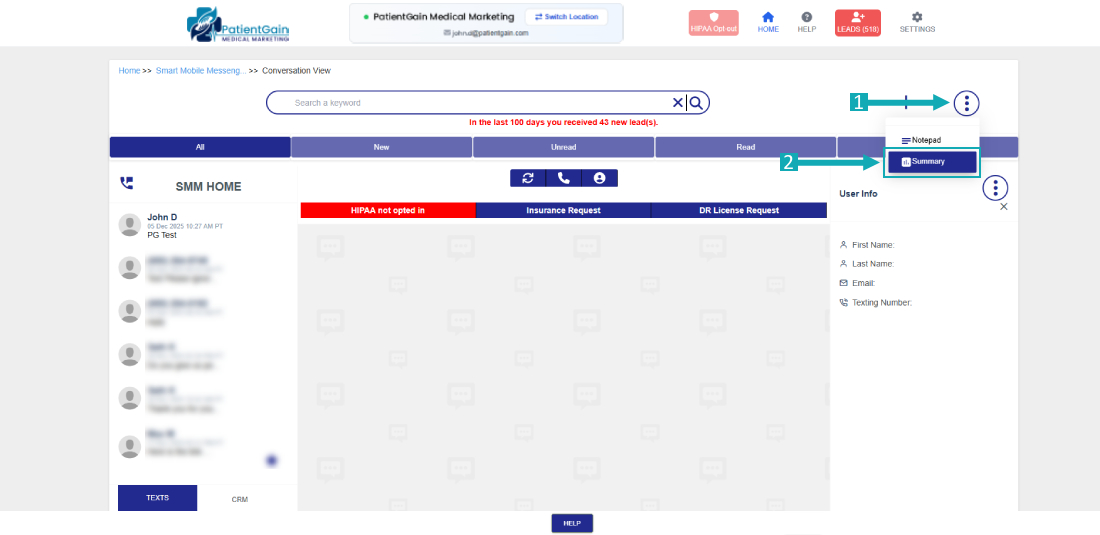Click the Insurance Request button
The image size is (1100, 535).
(563, 210)
